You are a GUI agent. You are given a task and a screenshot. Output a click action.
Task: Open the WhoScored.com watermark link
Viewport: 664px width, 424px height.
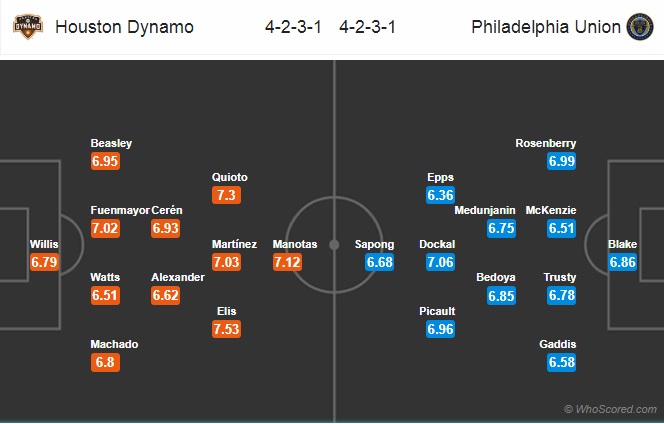(610, 409)
